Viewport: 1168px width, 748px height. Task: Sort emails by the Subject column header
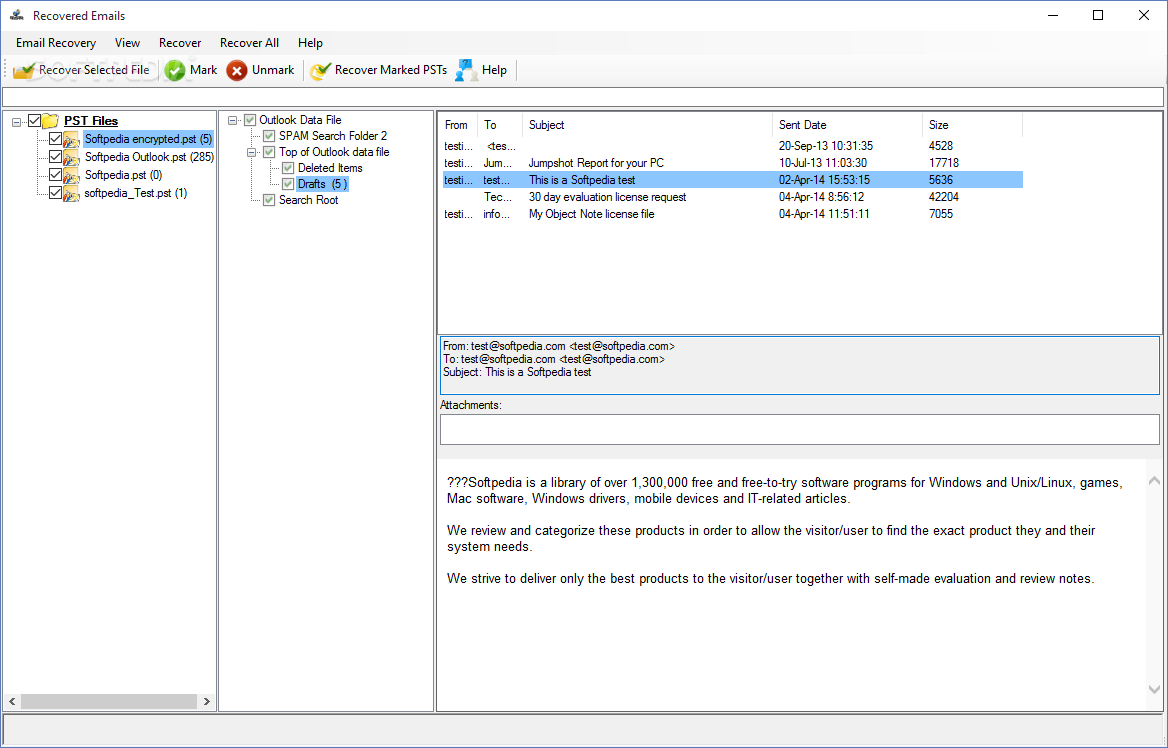[x=647, y=125]
